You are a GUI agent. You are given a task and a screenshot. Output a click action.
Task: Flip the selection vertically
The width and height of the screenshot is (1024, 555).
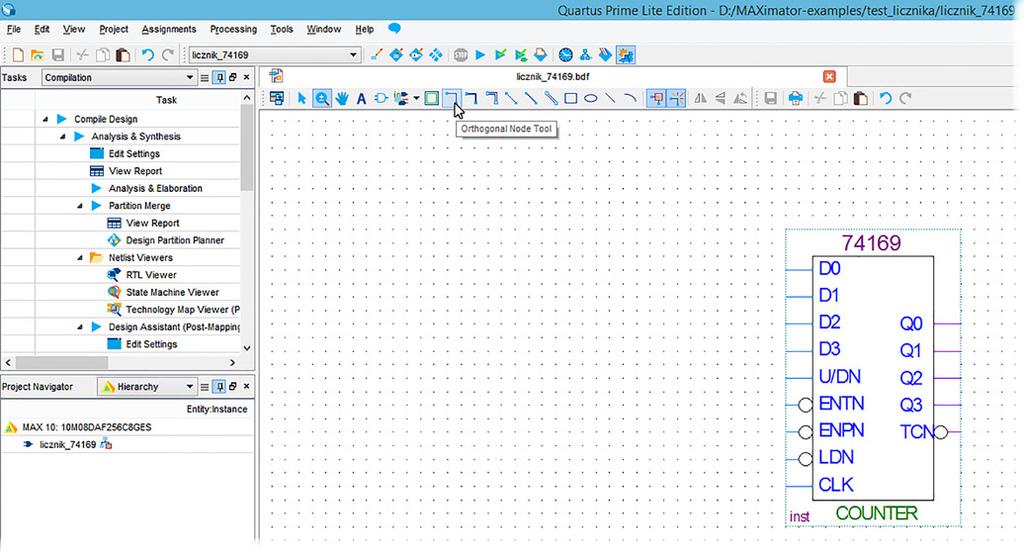pos(720,99)
